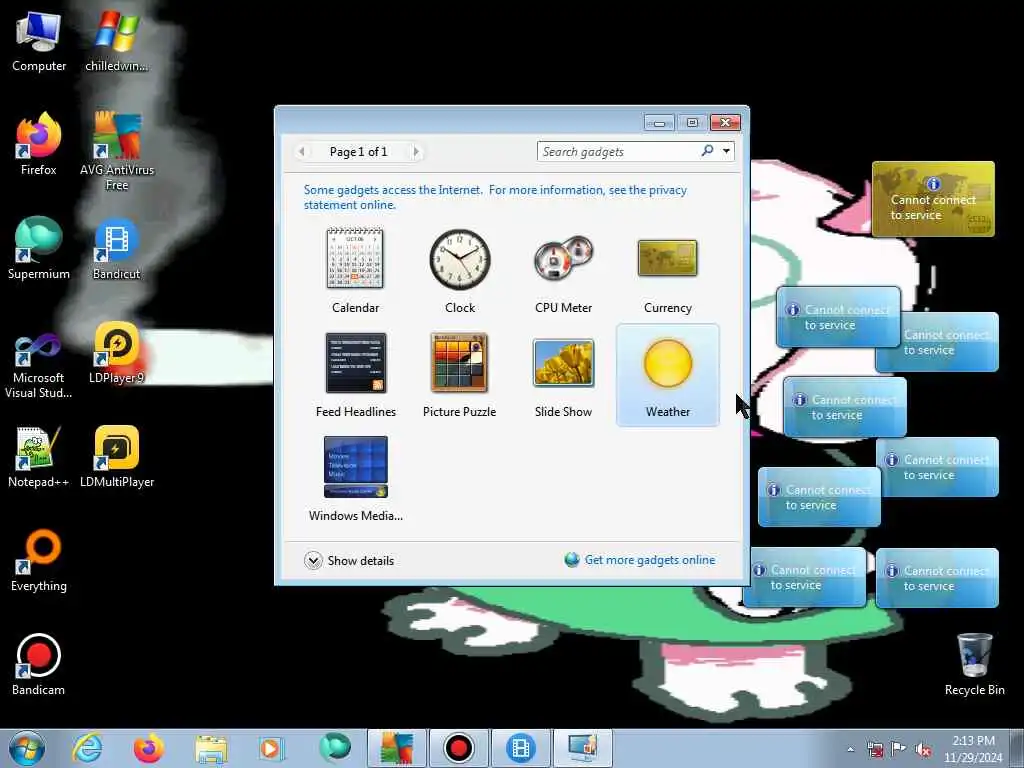Open the search filter dropdown arrow

click(726, 152)
